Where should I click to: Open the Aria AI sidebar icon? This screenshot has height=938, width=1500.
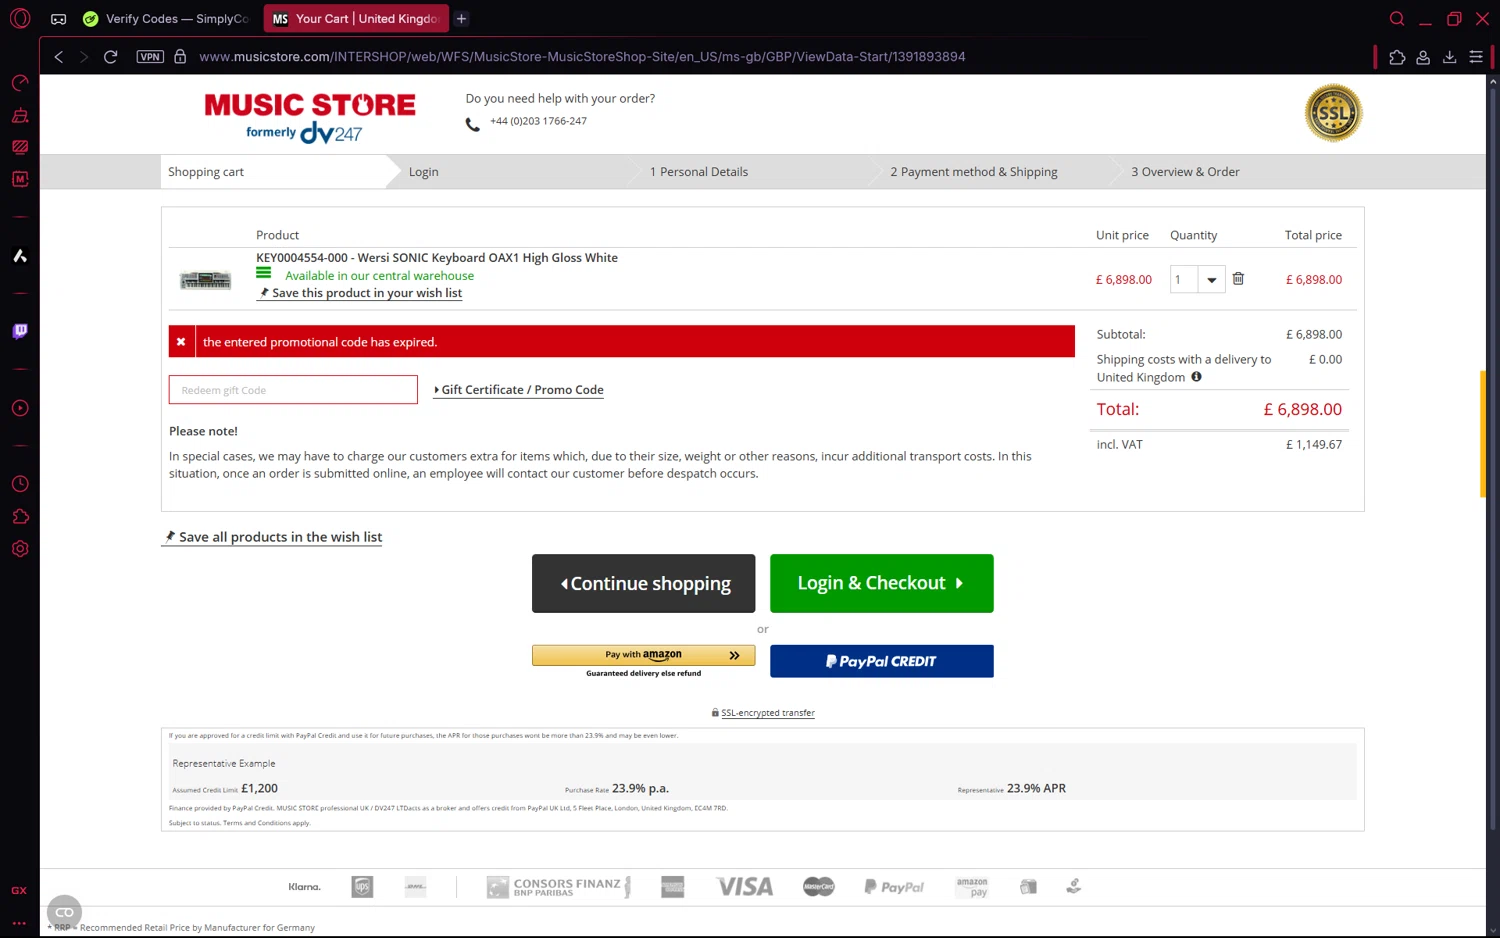point(20,256)
